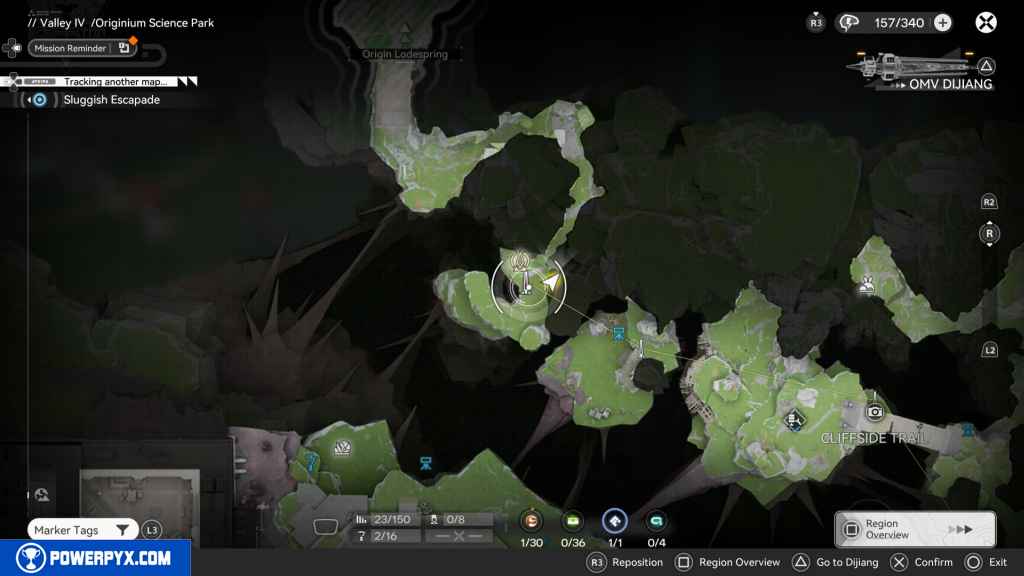
Task: Select the Sluggish Escapade mission entry
Action: click(110, 100)
